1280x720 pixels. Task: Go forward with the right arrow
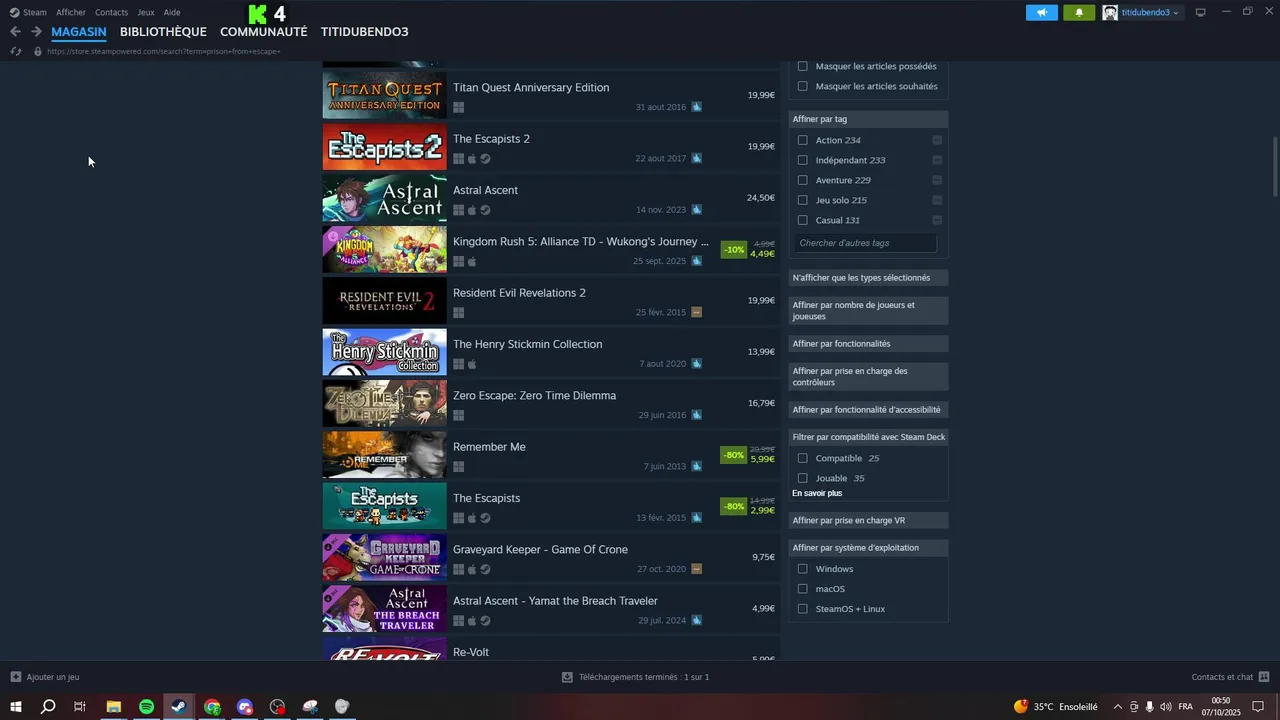coord(36,32)
